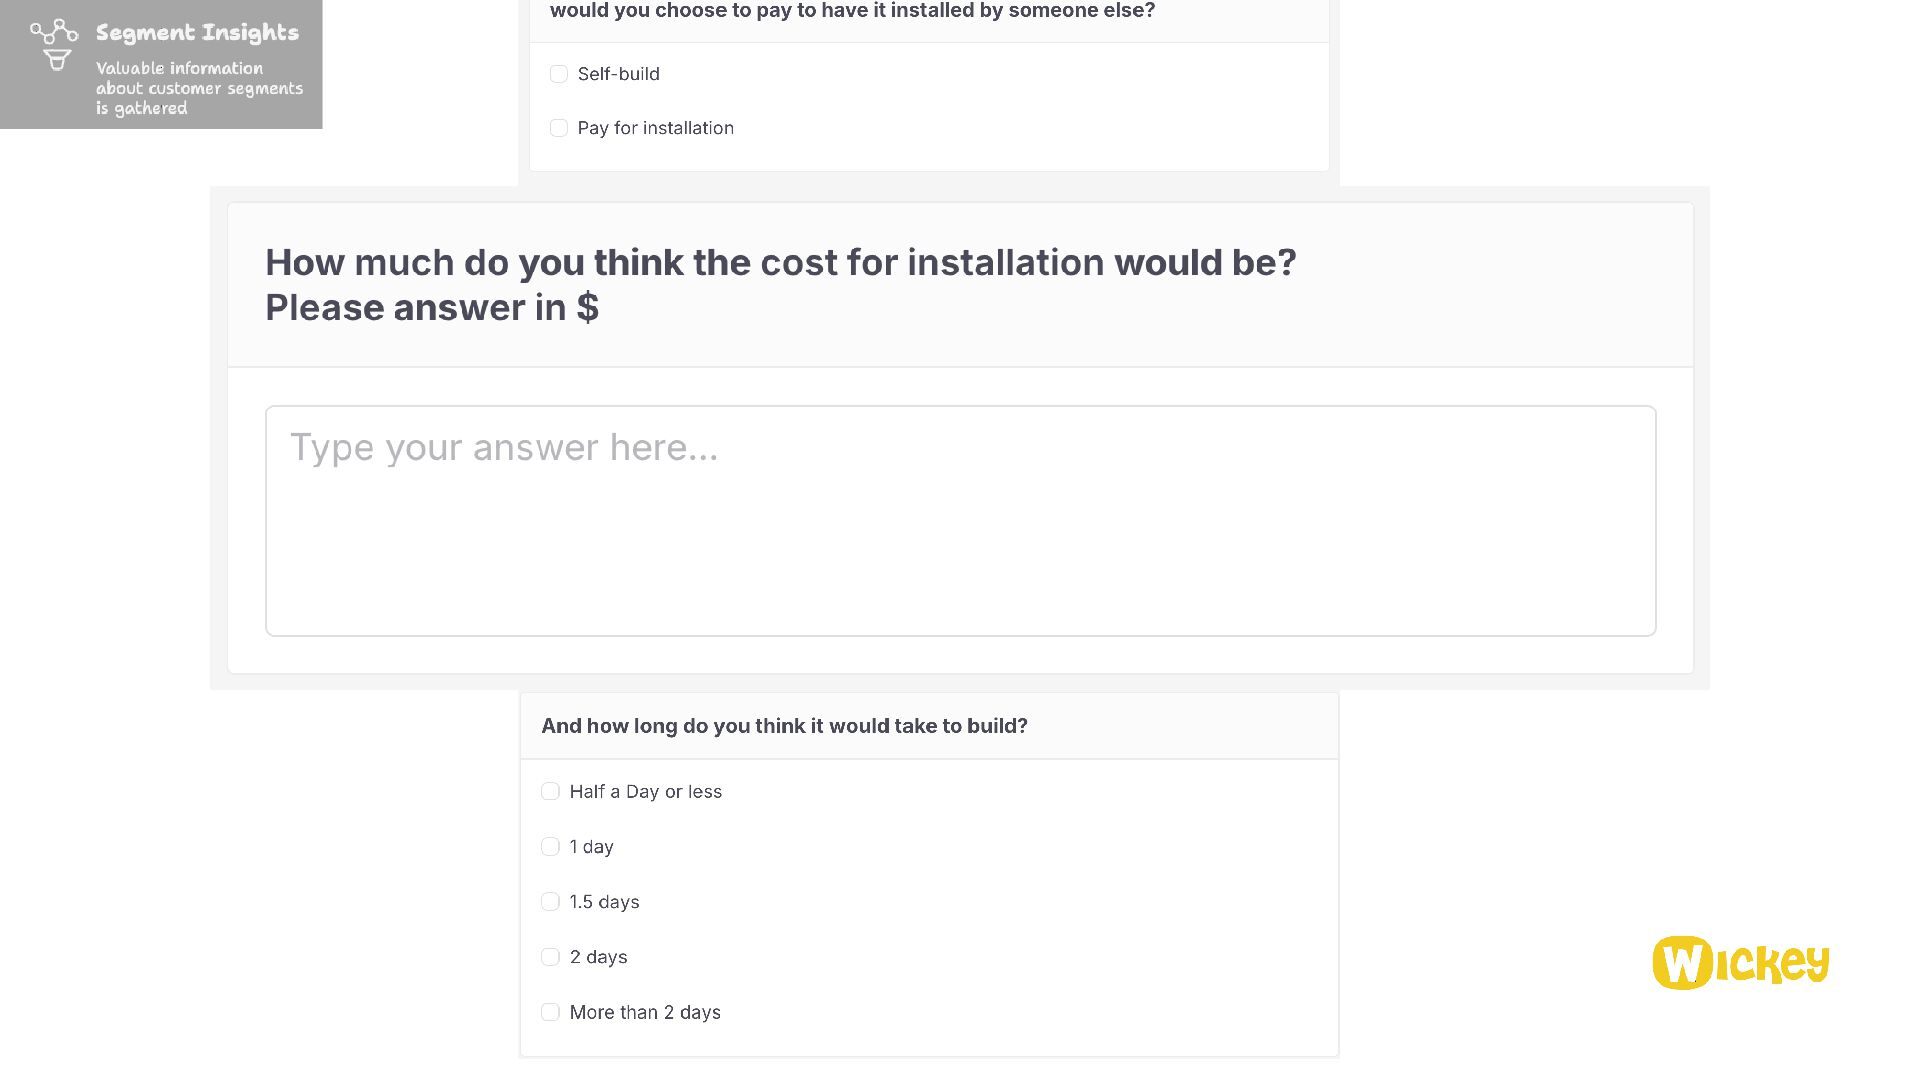This screenshot has height=1080, width=1920.
Task: Click the Wickey logo
Action: [1740, 963]
